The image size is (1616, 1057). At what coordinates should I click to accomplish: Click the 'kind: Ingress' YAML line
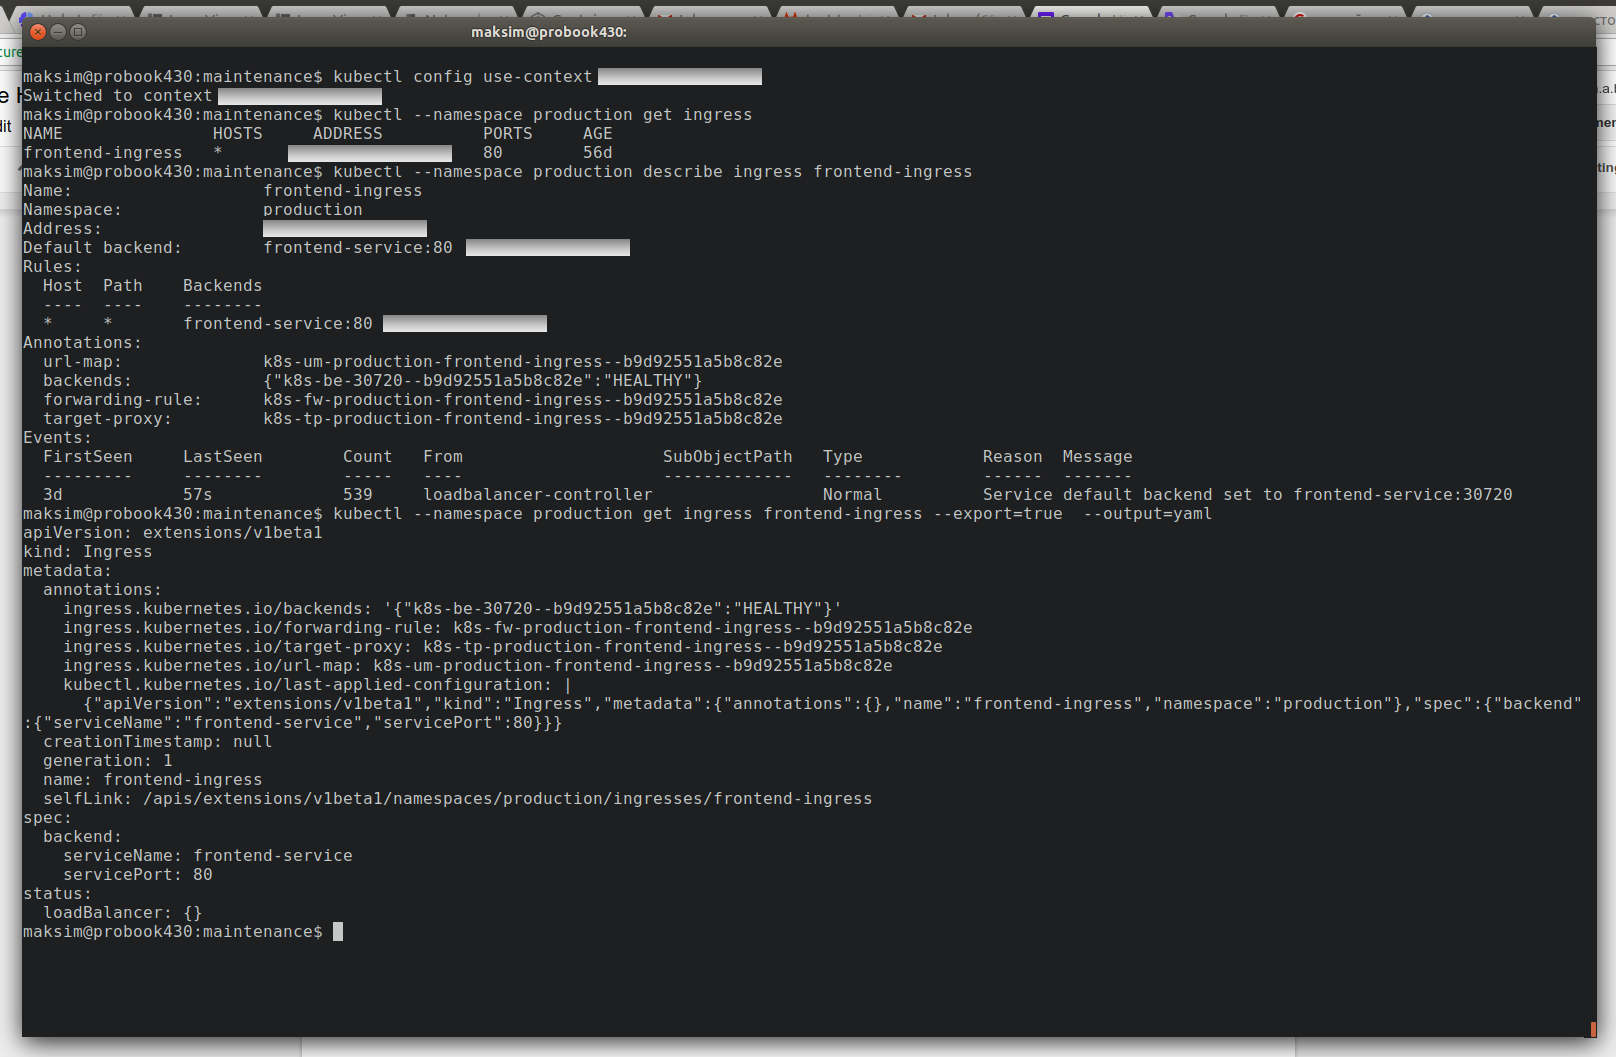[x=87, y=552]
